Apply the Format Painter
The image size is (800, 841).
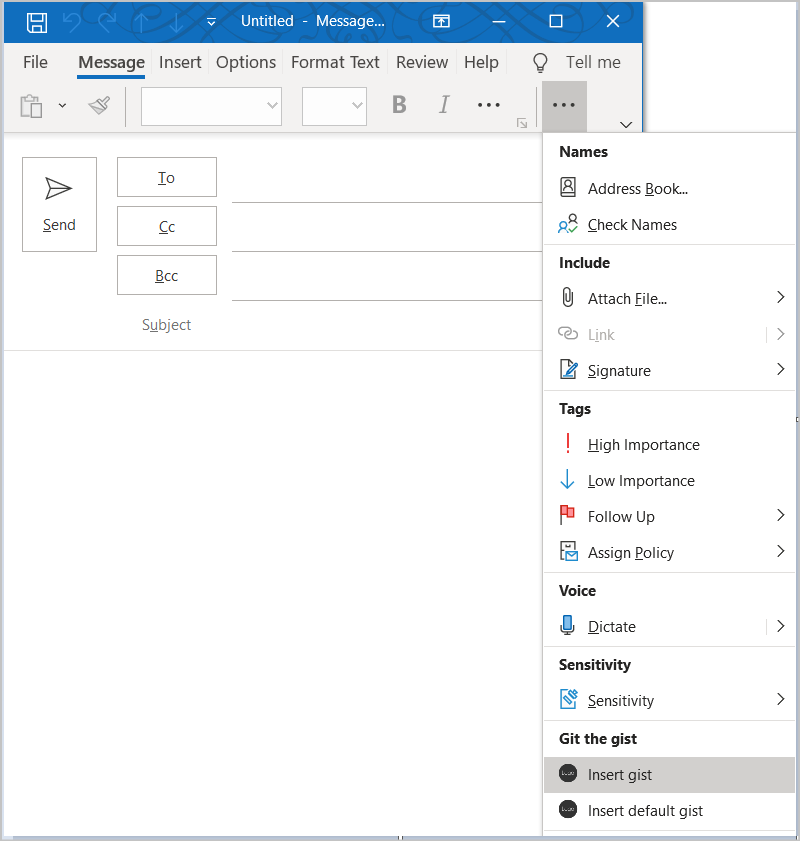[99, 105]
